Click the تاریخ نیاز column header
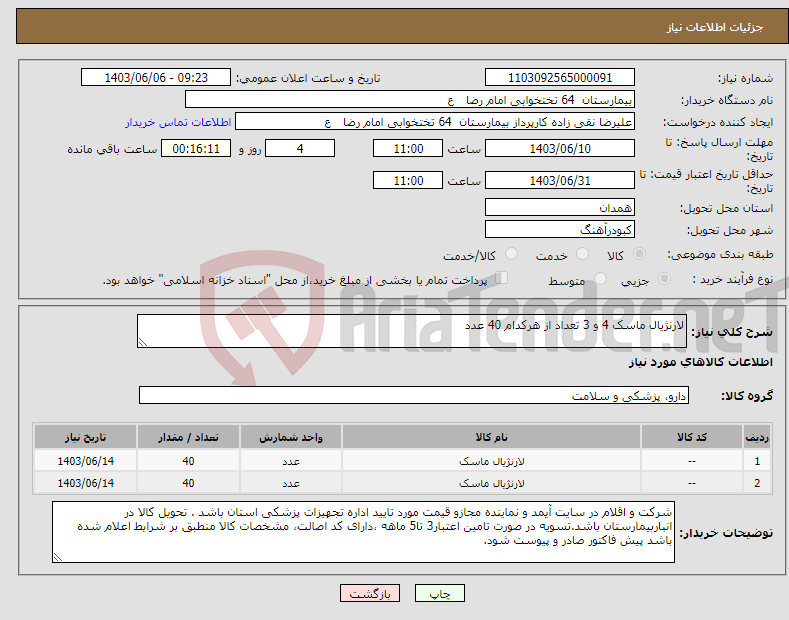789x620 pixels. point(86,437)
